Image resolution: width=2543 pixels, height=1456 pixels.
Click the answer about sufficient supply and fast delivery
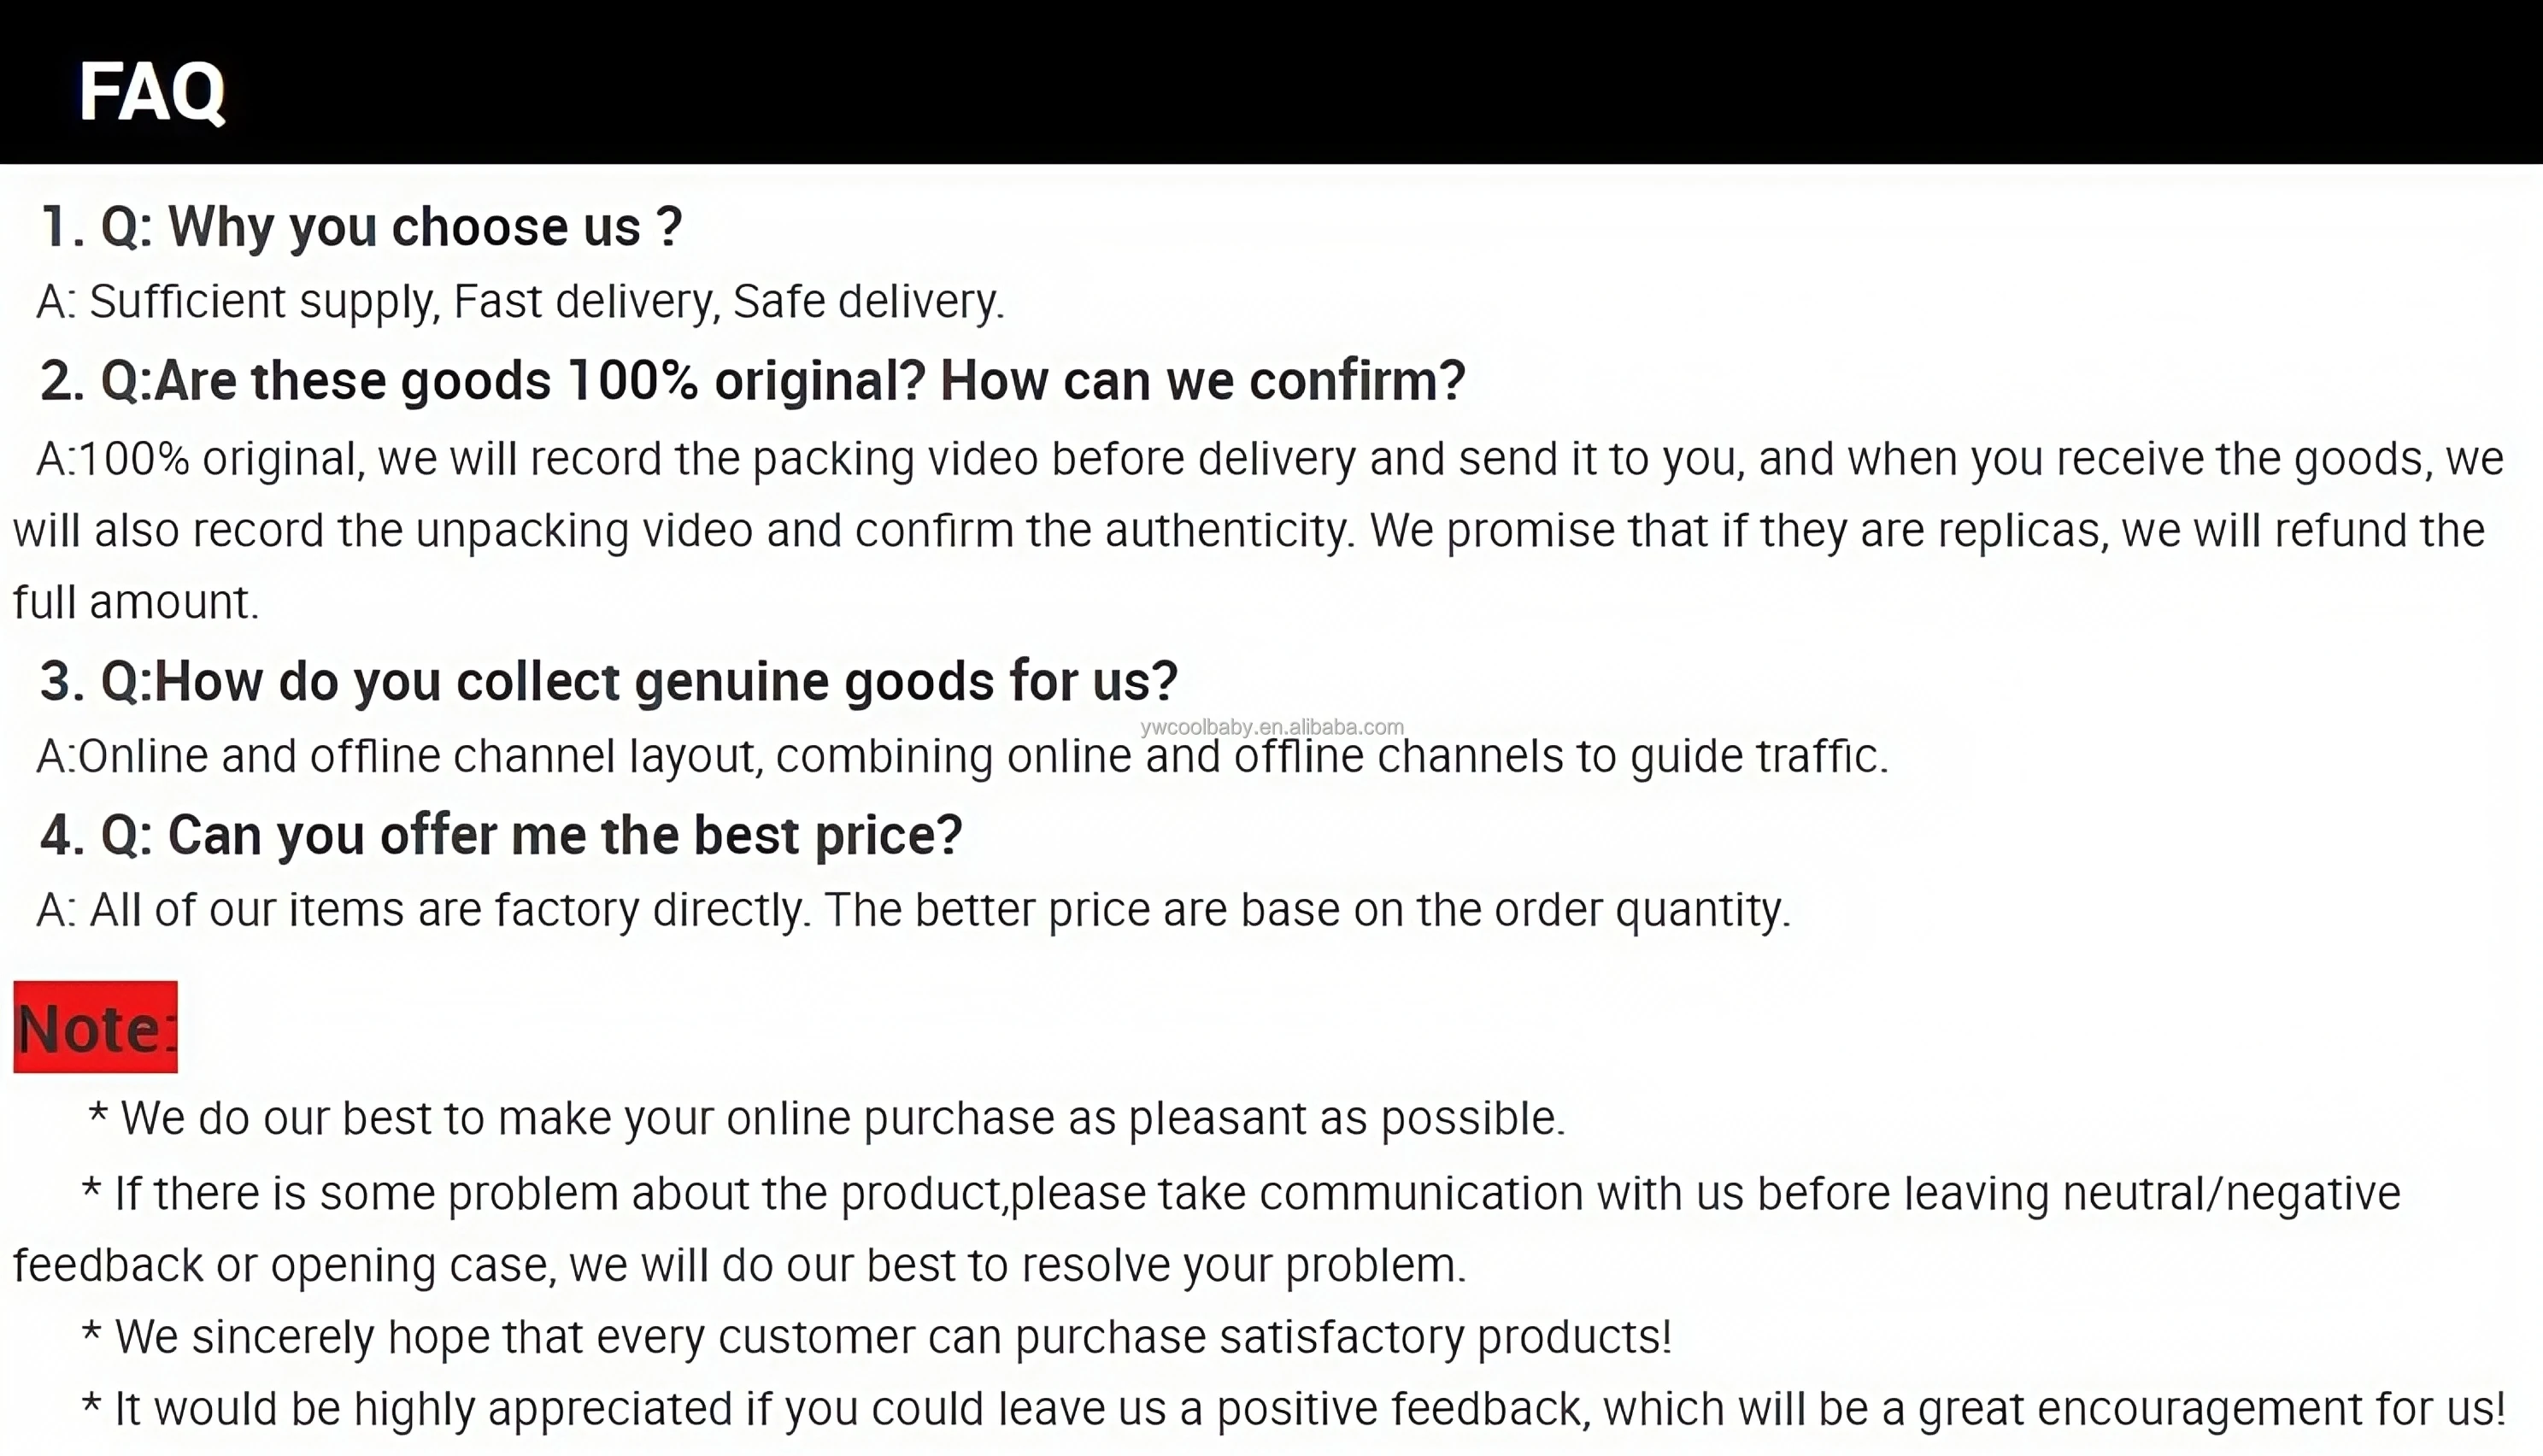[x=520, y=301]
